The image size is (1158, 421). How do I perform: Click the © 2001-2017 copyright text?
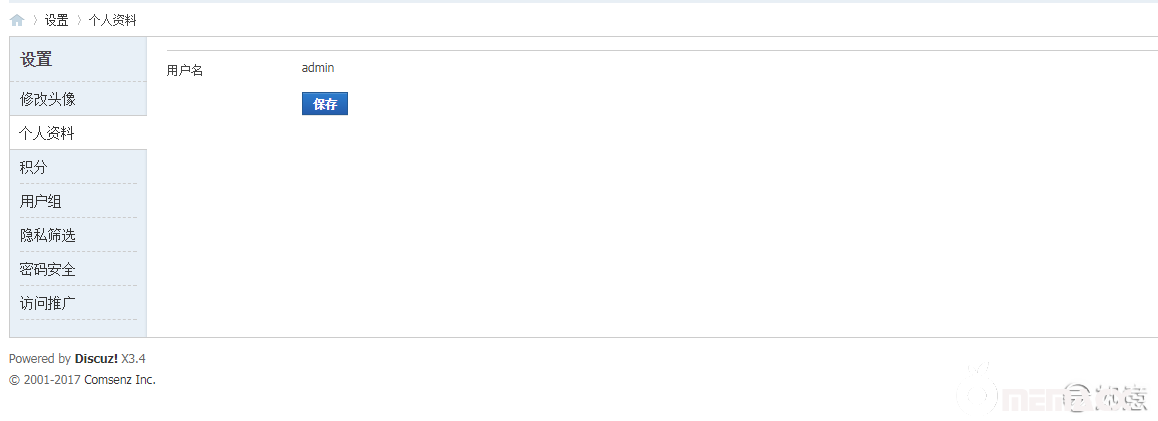click(45, 380)
